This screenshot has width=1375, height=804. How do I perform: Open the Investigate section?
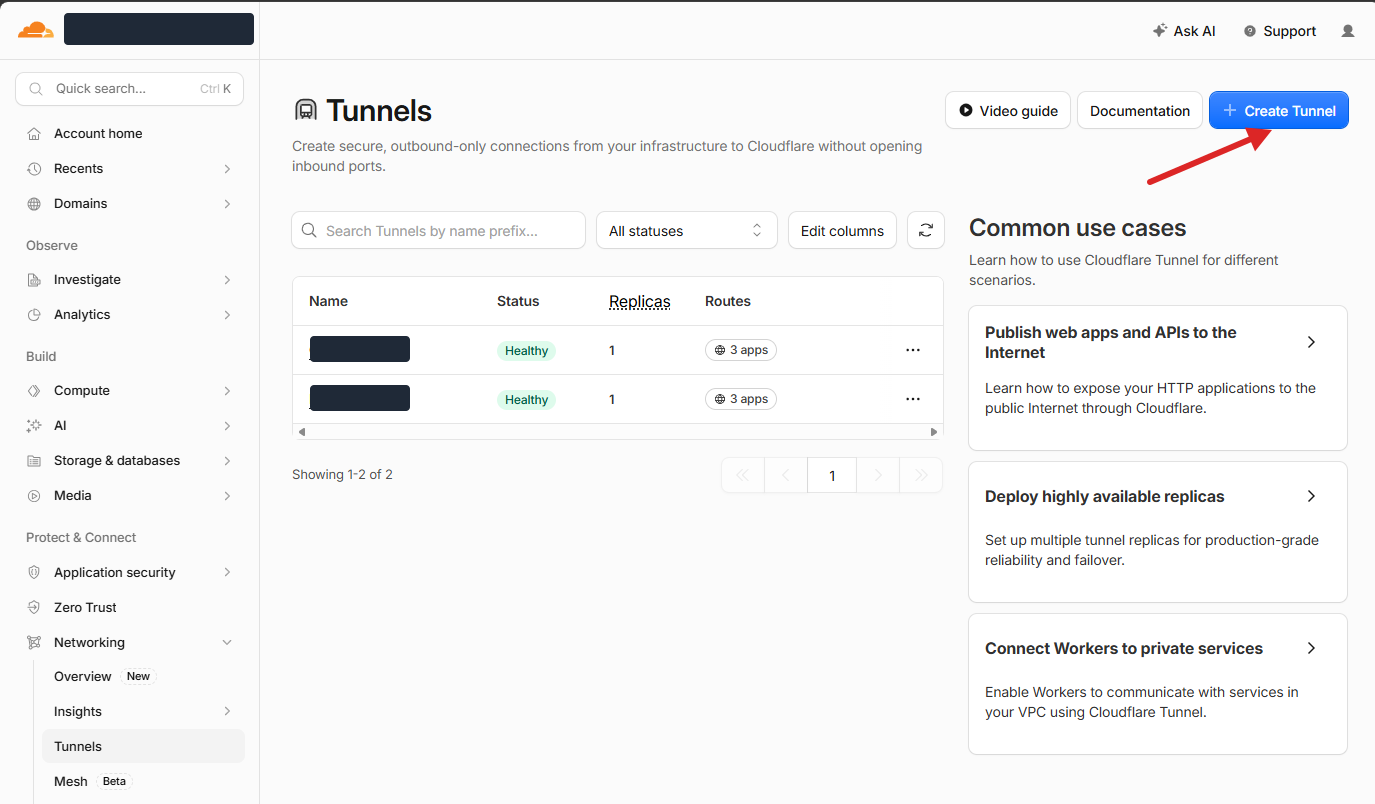click(87, 280)
